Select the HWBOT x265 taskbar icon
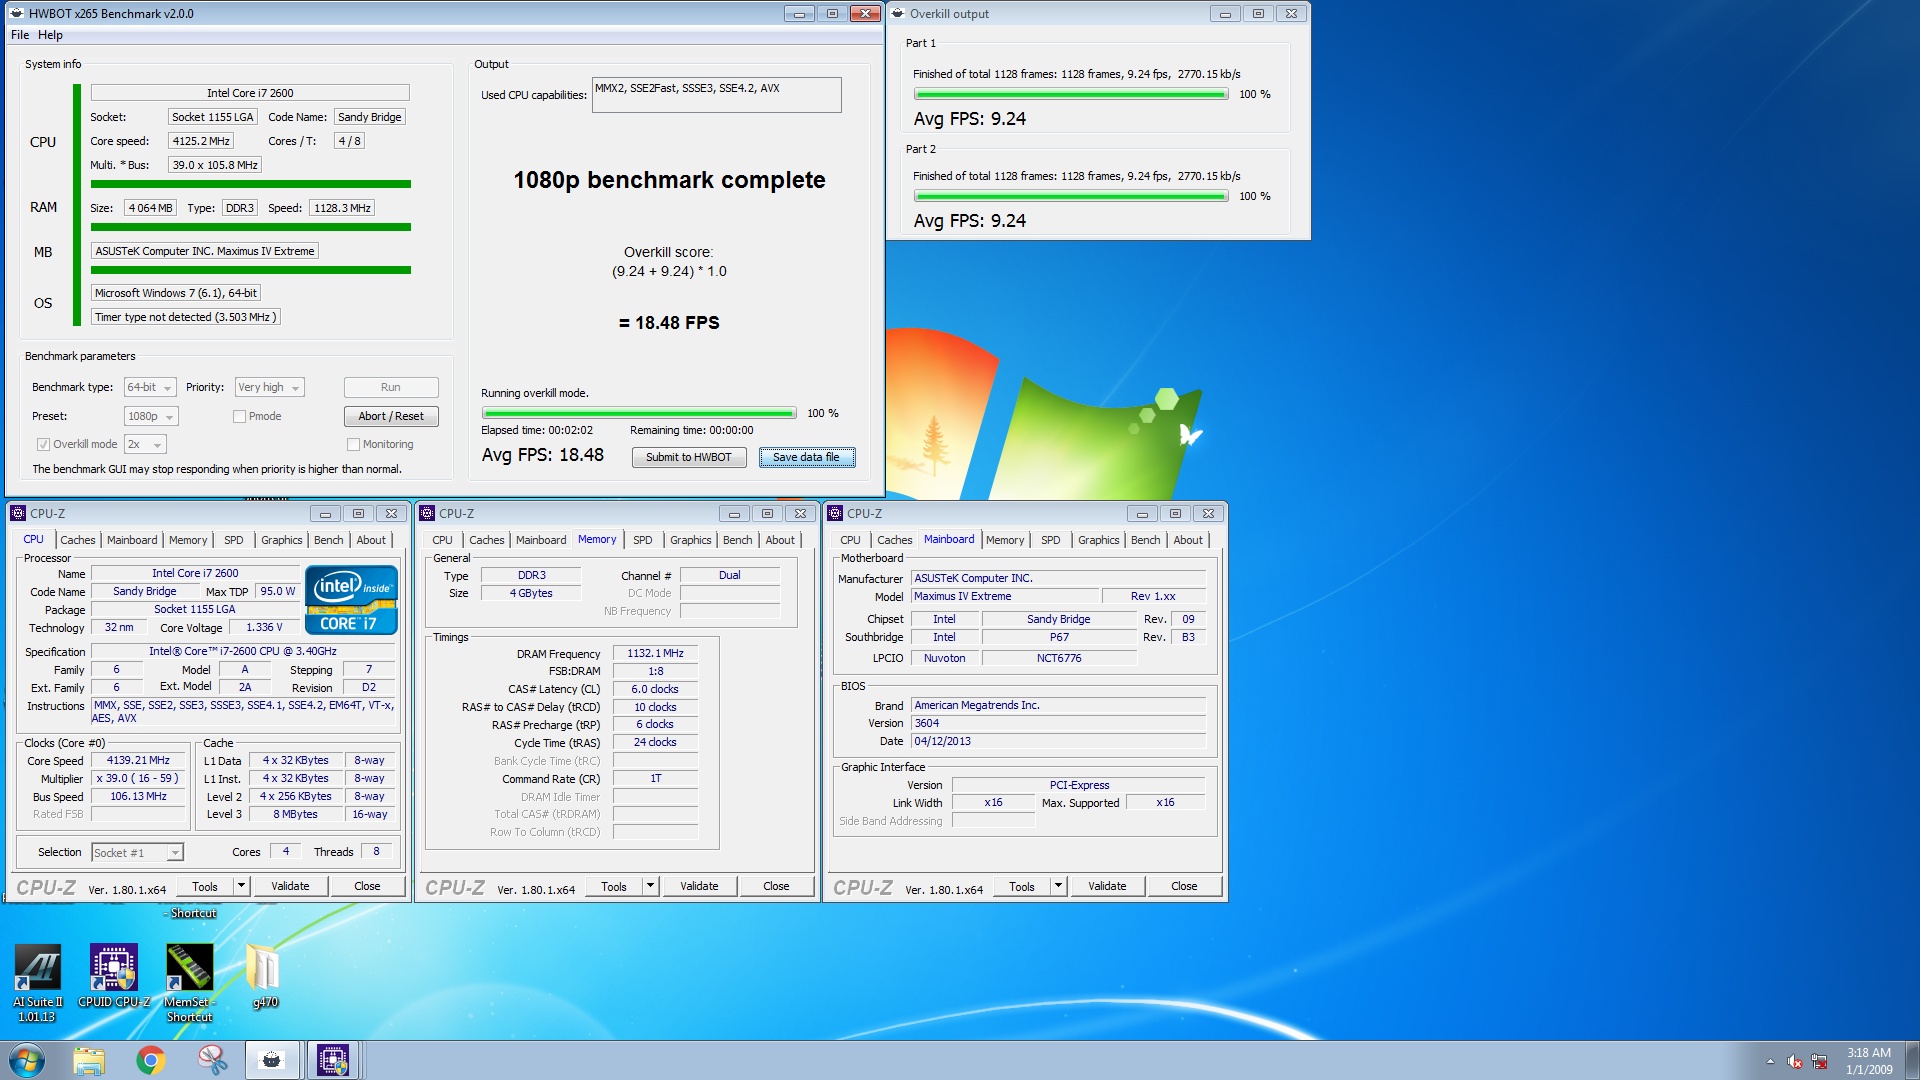Screen dimensions: 1920x1080 coord(271,1060)
